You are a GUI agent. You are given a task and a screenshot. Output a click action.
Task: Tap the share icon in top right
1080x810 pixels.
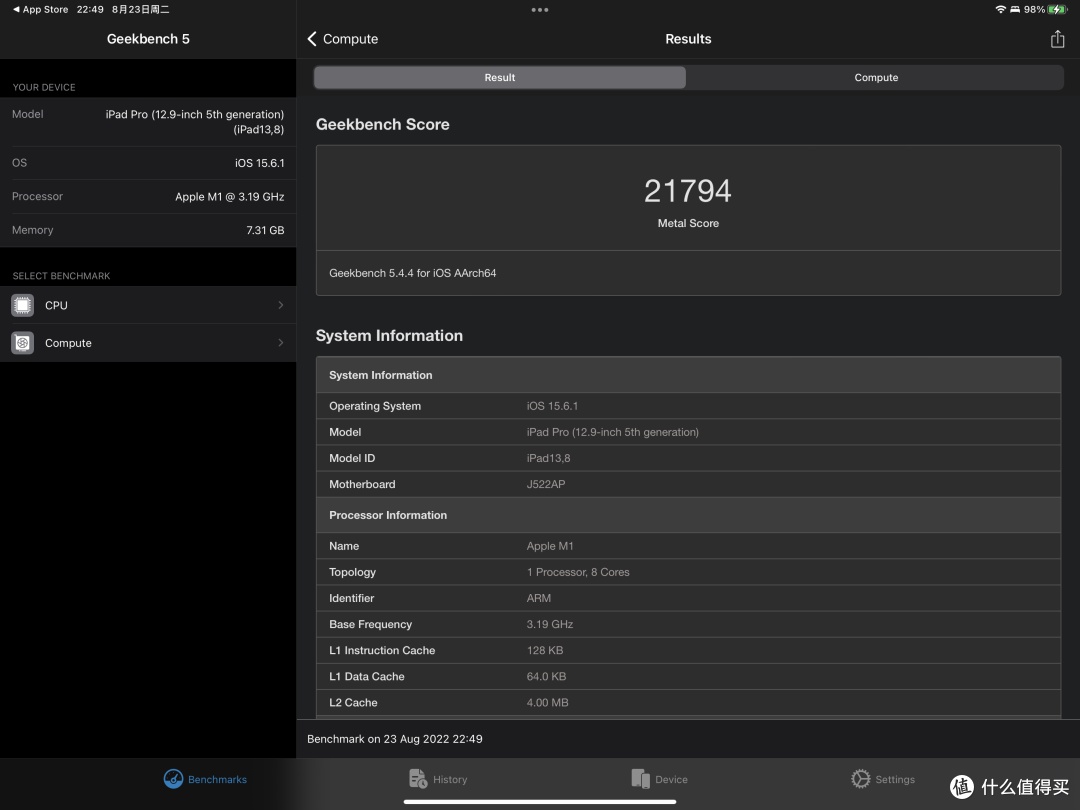coord(1057,39)
